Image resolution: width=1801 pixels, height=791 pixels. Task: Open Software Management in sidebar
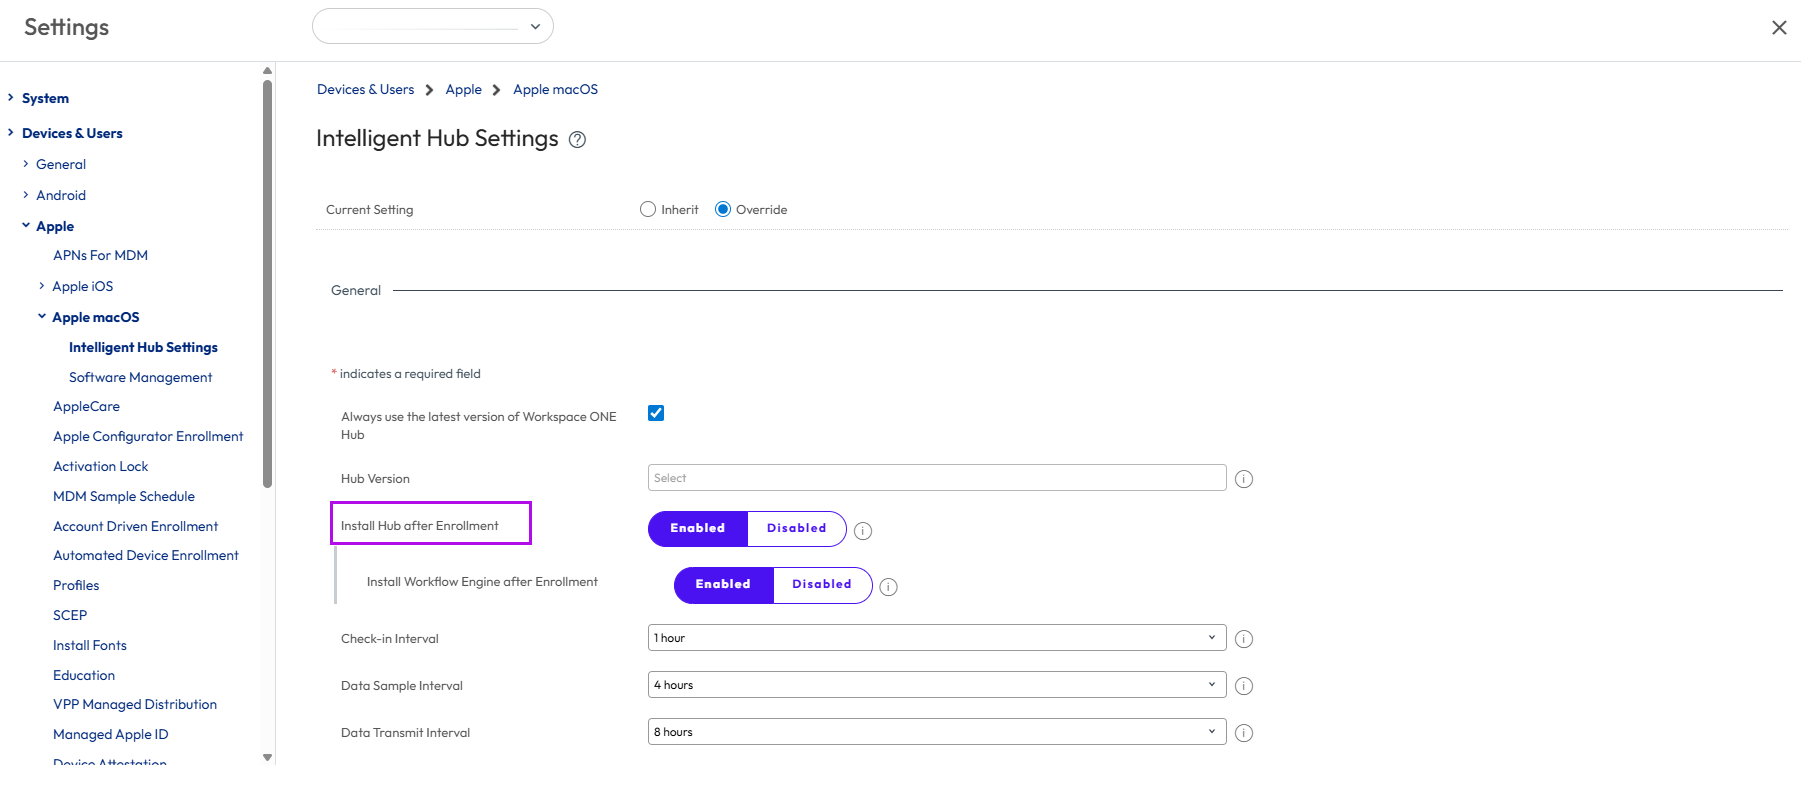pyautogui.click(x=141, y=377)
